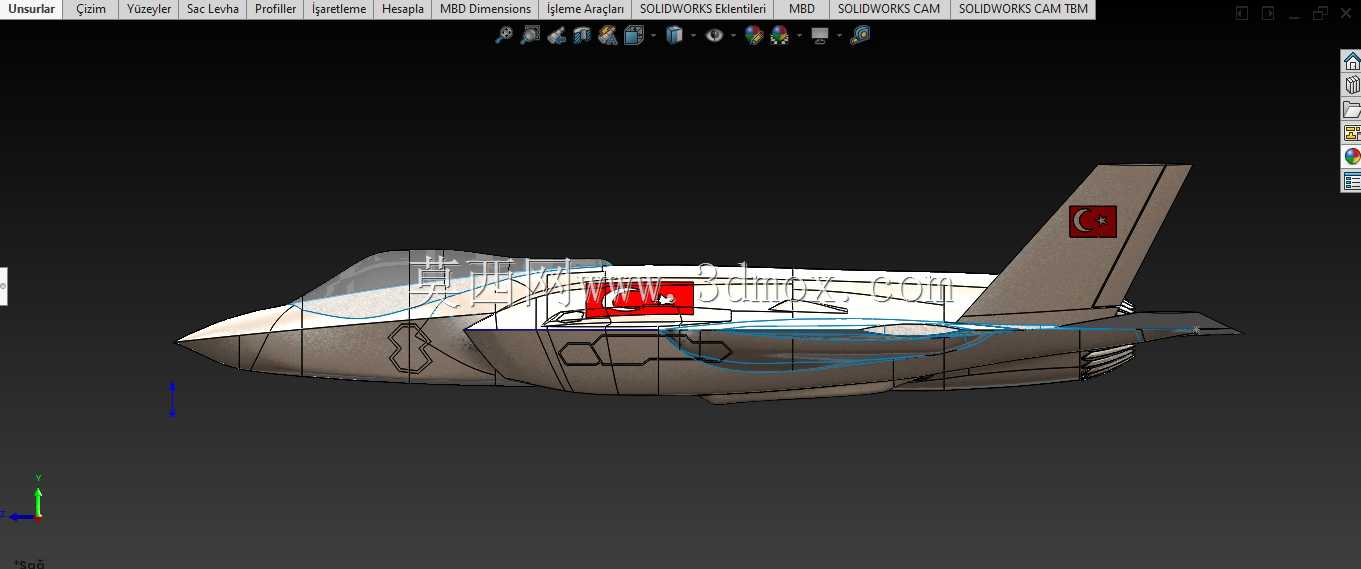
Task: Click the last icon in heads-up view toolbar
Action: point(860,35)
